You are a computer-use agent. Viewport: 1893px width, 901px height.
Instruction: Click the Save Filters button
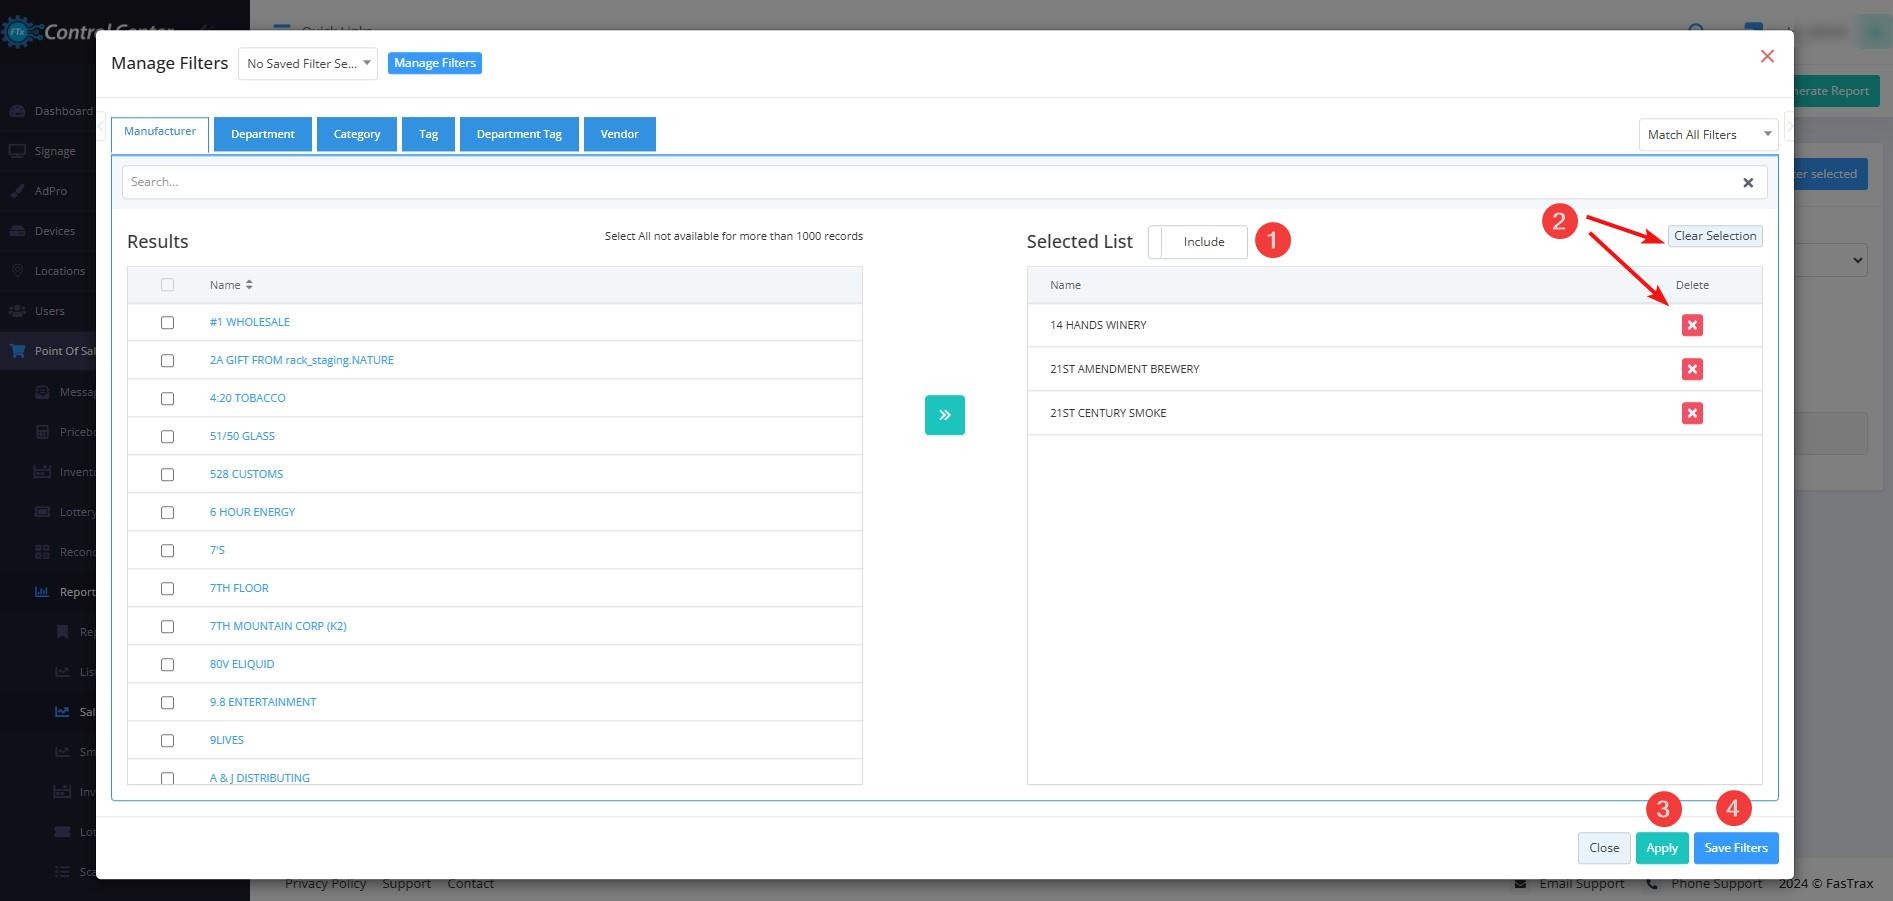pos(1736,848)
